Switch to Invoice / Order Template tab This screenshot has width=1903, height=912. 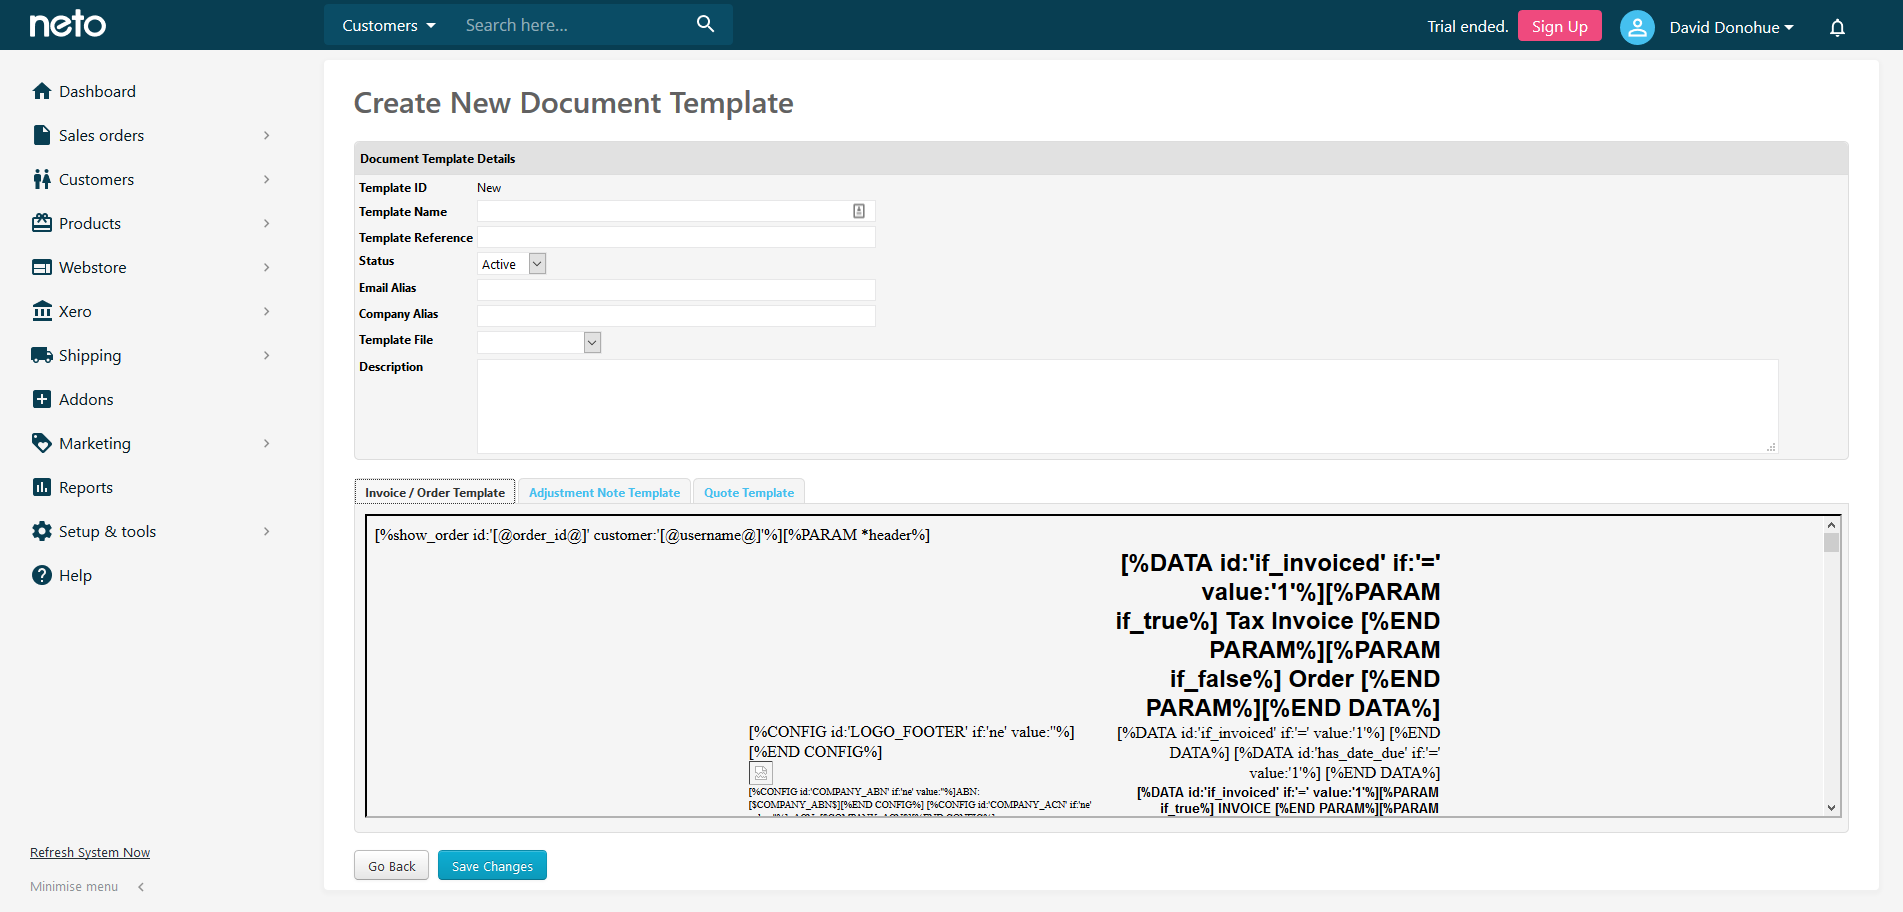point(435,492)
